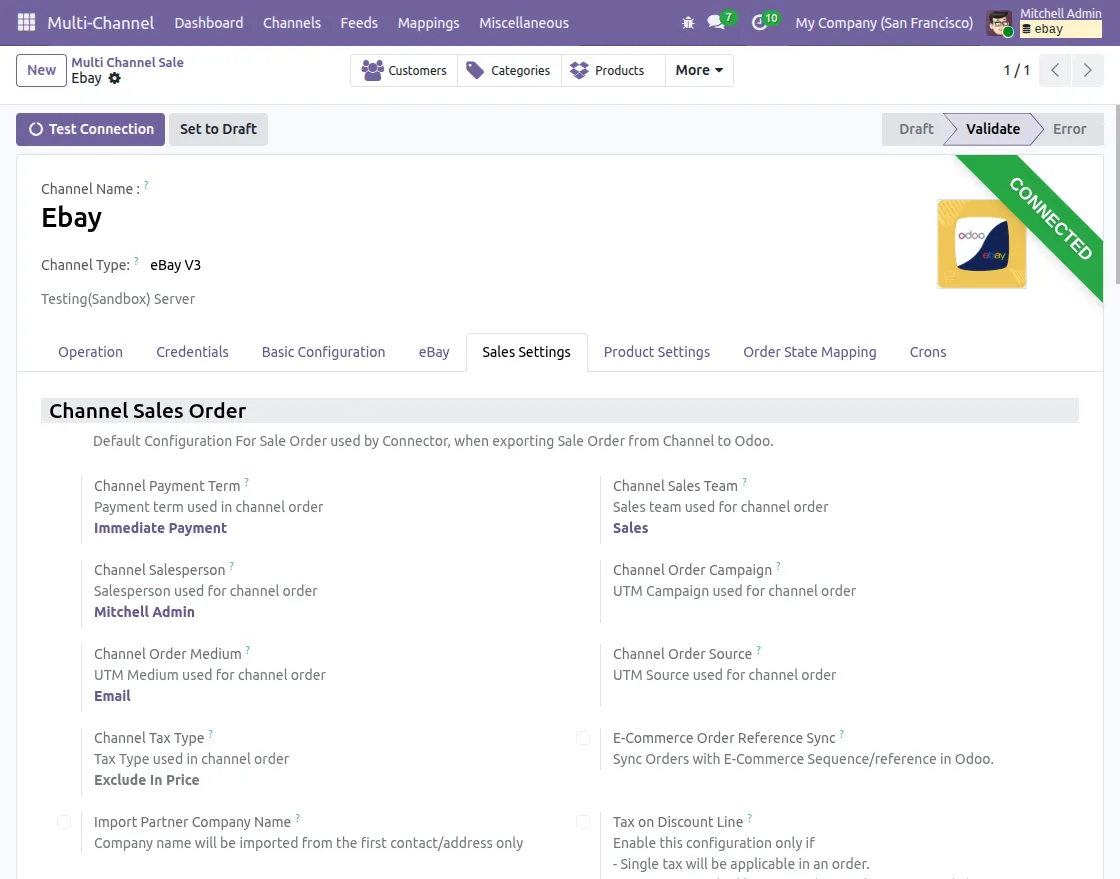Show Channel Order Source help tooltip
The height and width of the screenshot is (879, 1120).
[759, 651]
